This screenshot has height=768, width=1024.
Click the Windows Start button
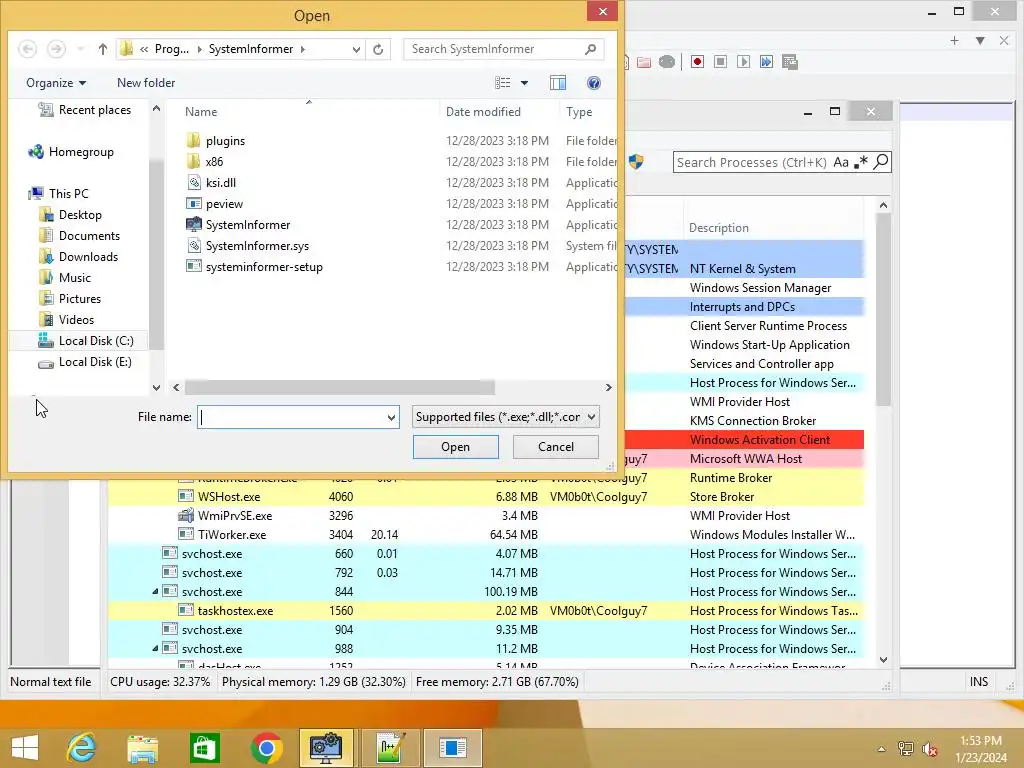25,748
